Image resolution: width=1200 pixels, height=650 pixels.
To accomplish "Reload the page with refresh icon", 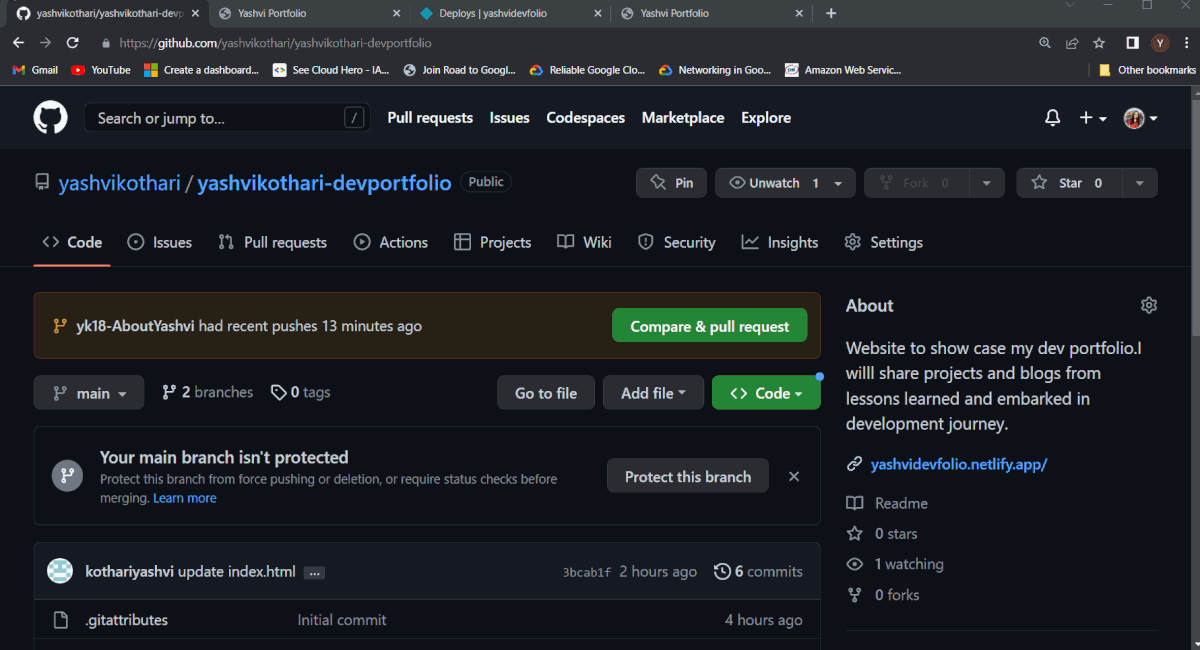I will click(72, 43).
